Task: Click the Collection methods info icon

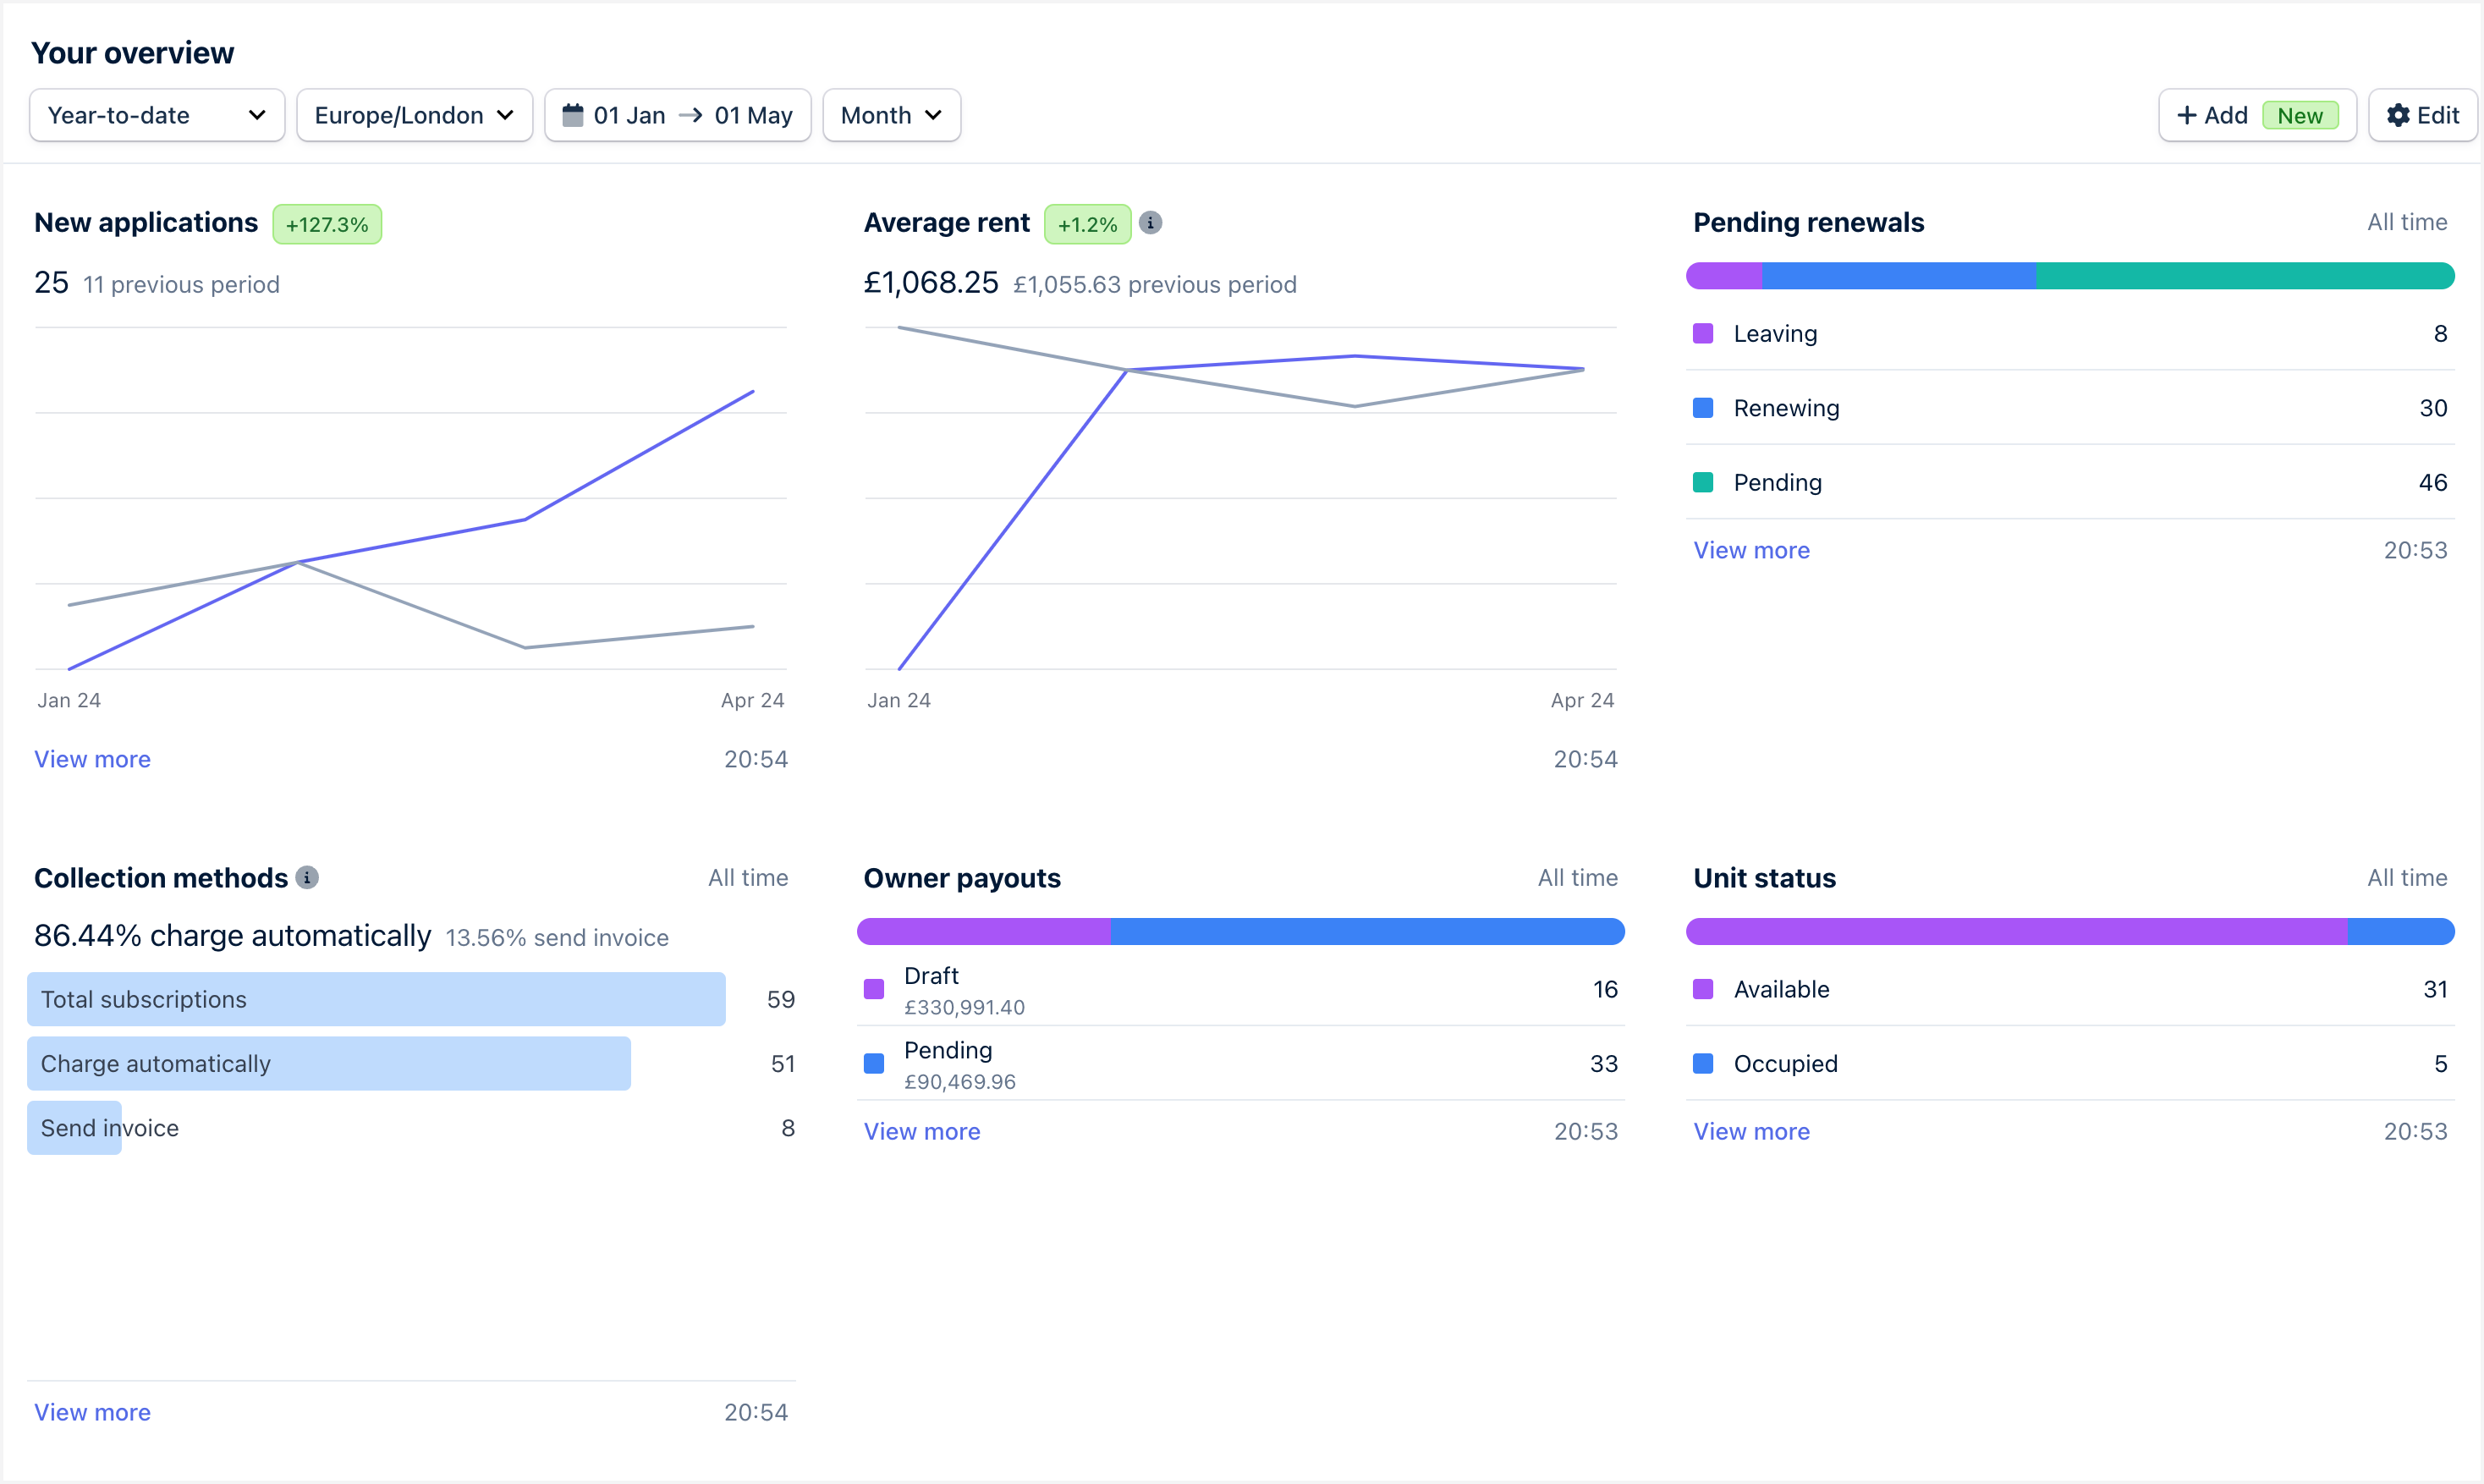Action: [307, 877]
